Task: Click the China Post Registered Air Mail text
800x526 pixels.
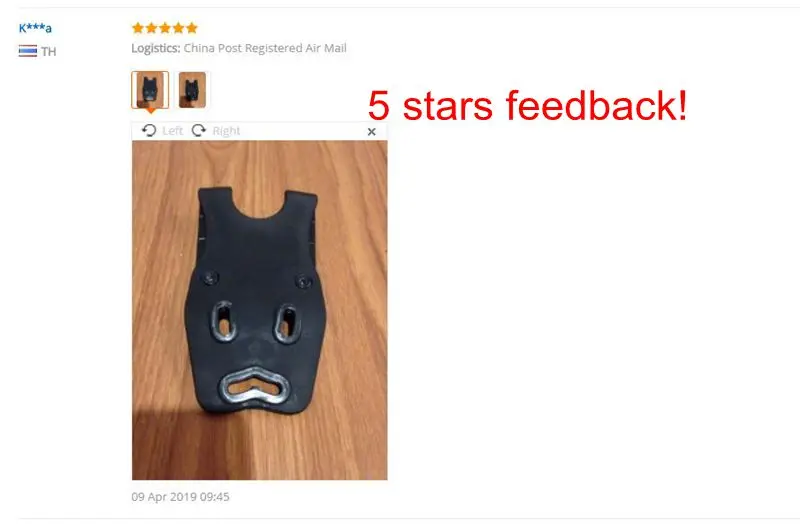Action: point(265,48)
